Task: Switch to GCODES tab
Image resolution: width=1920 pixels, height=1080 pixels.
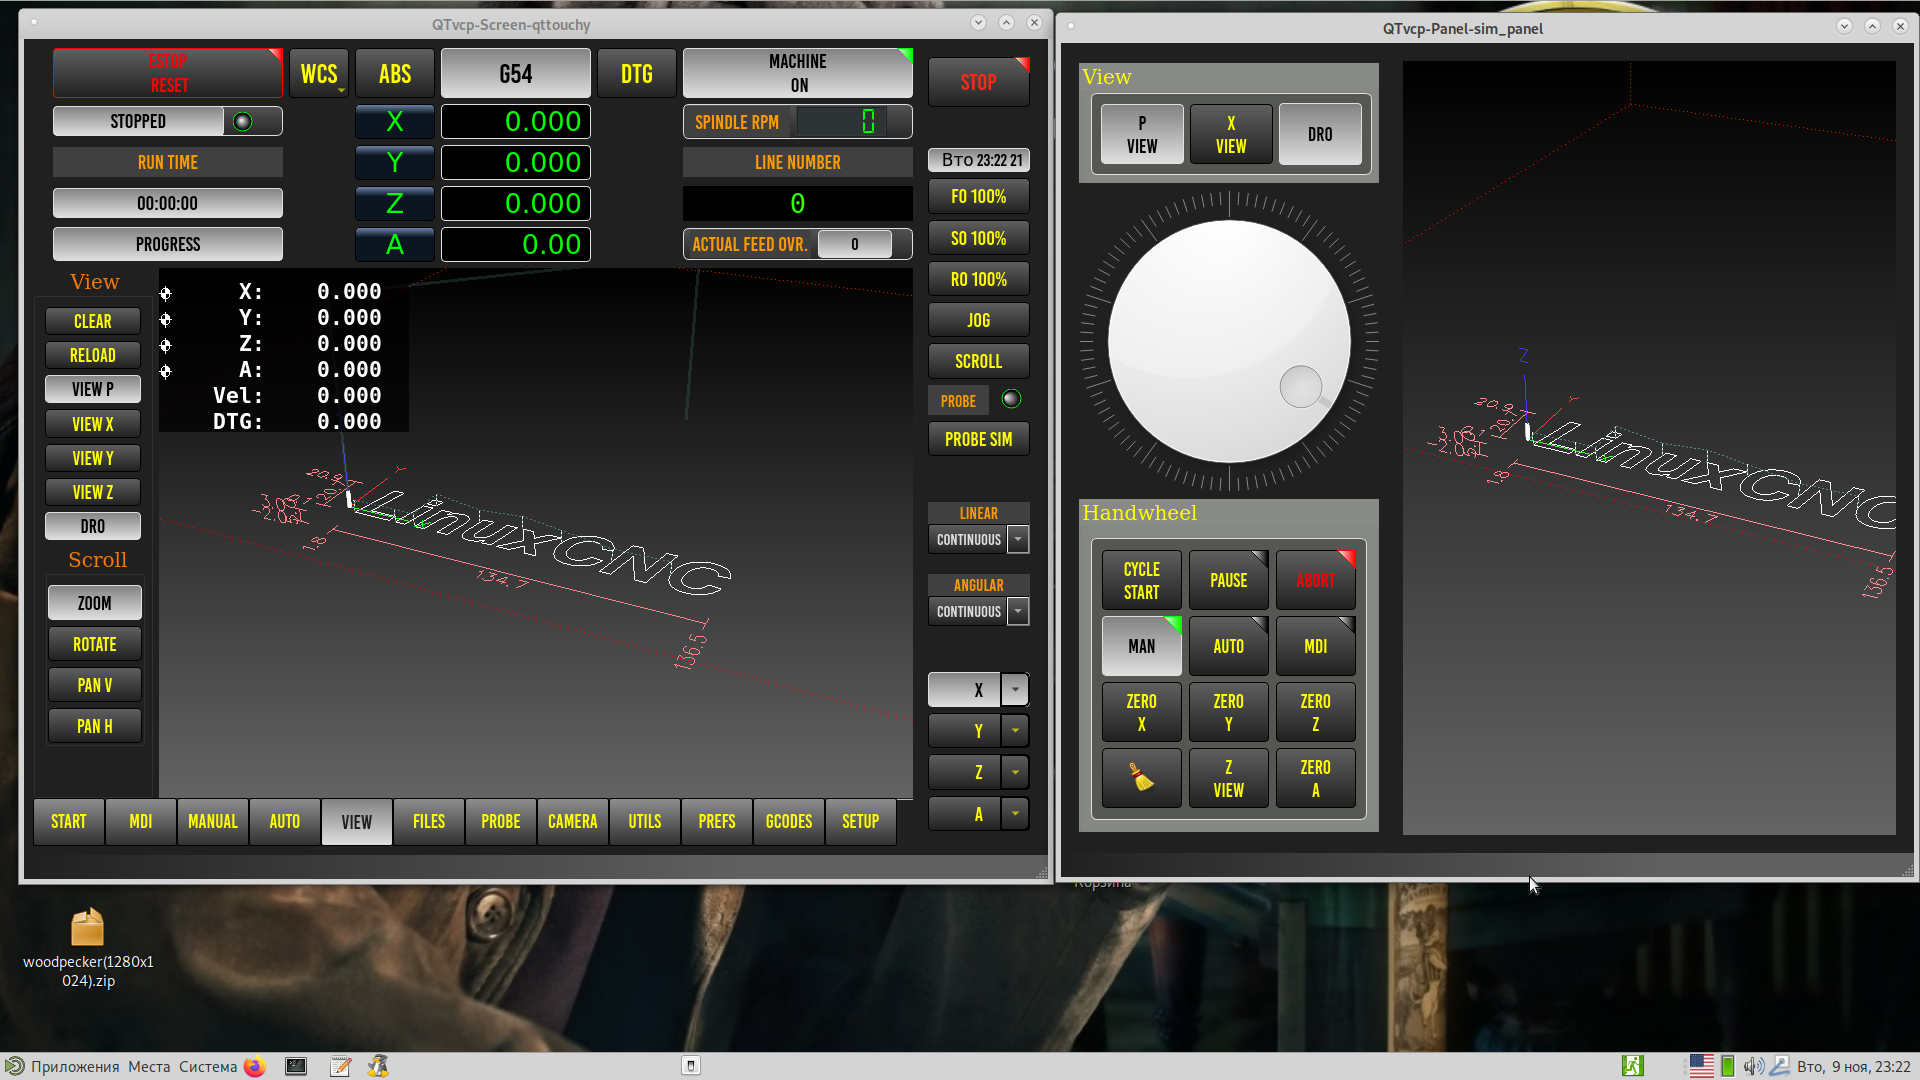Action: [789, 822]
